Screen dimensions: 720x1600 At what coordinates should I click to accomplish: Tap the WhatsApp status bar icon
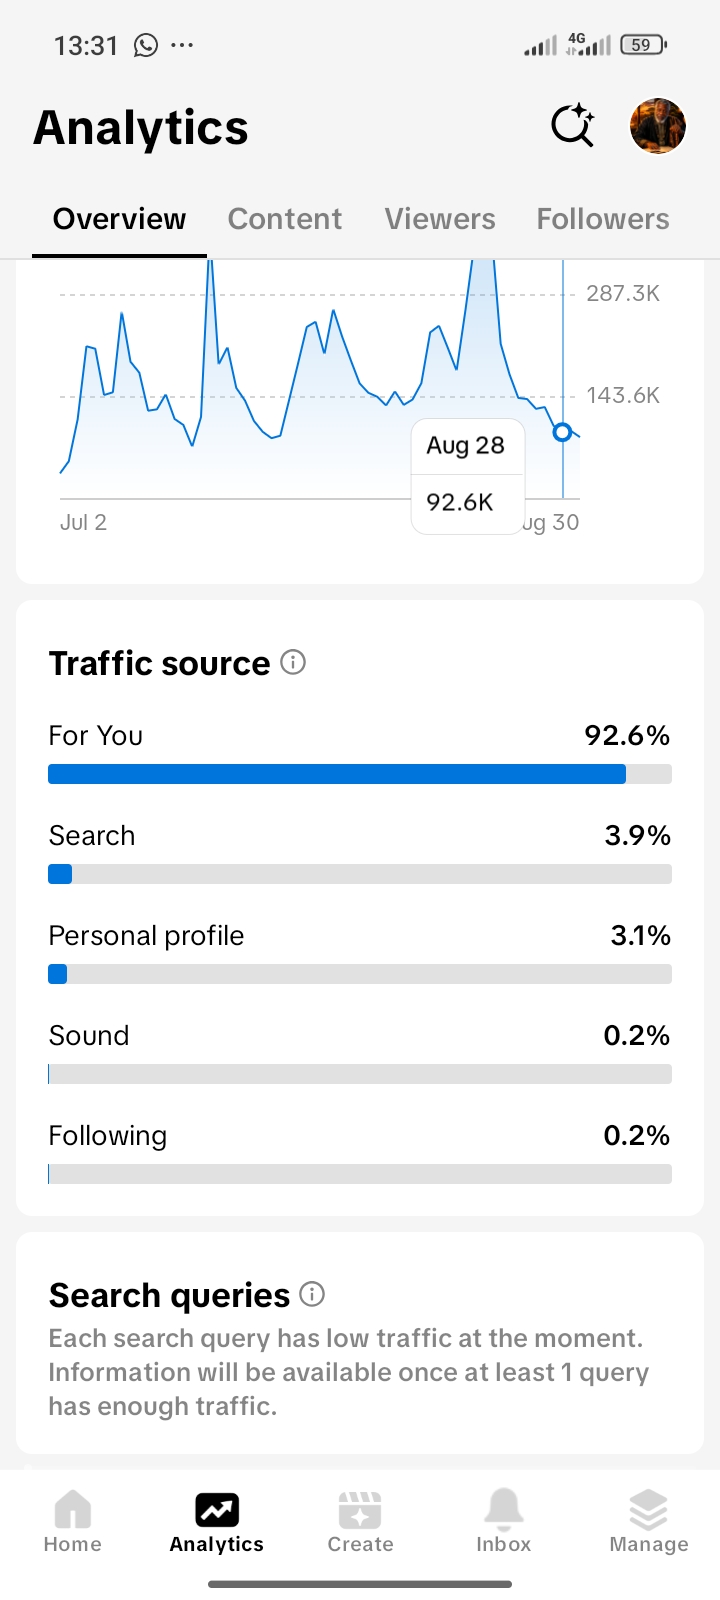pos(146,45)
